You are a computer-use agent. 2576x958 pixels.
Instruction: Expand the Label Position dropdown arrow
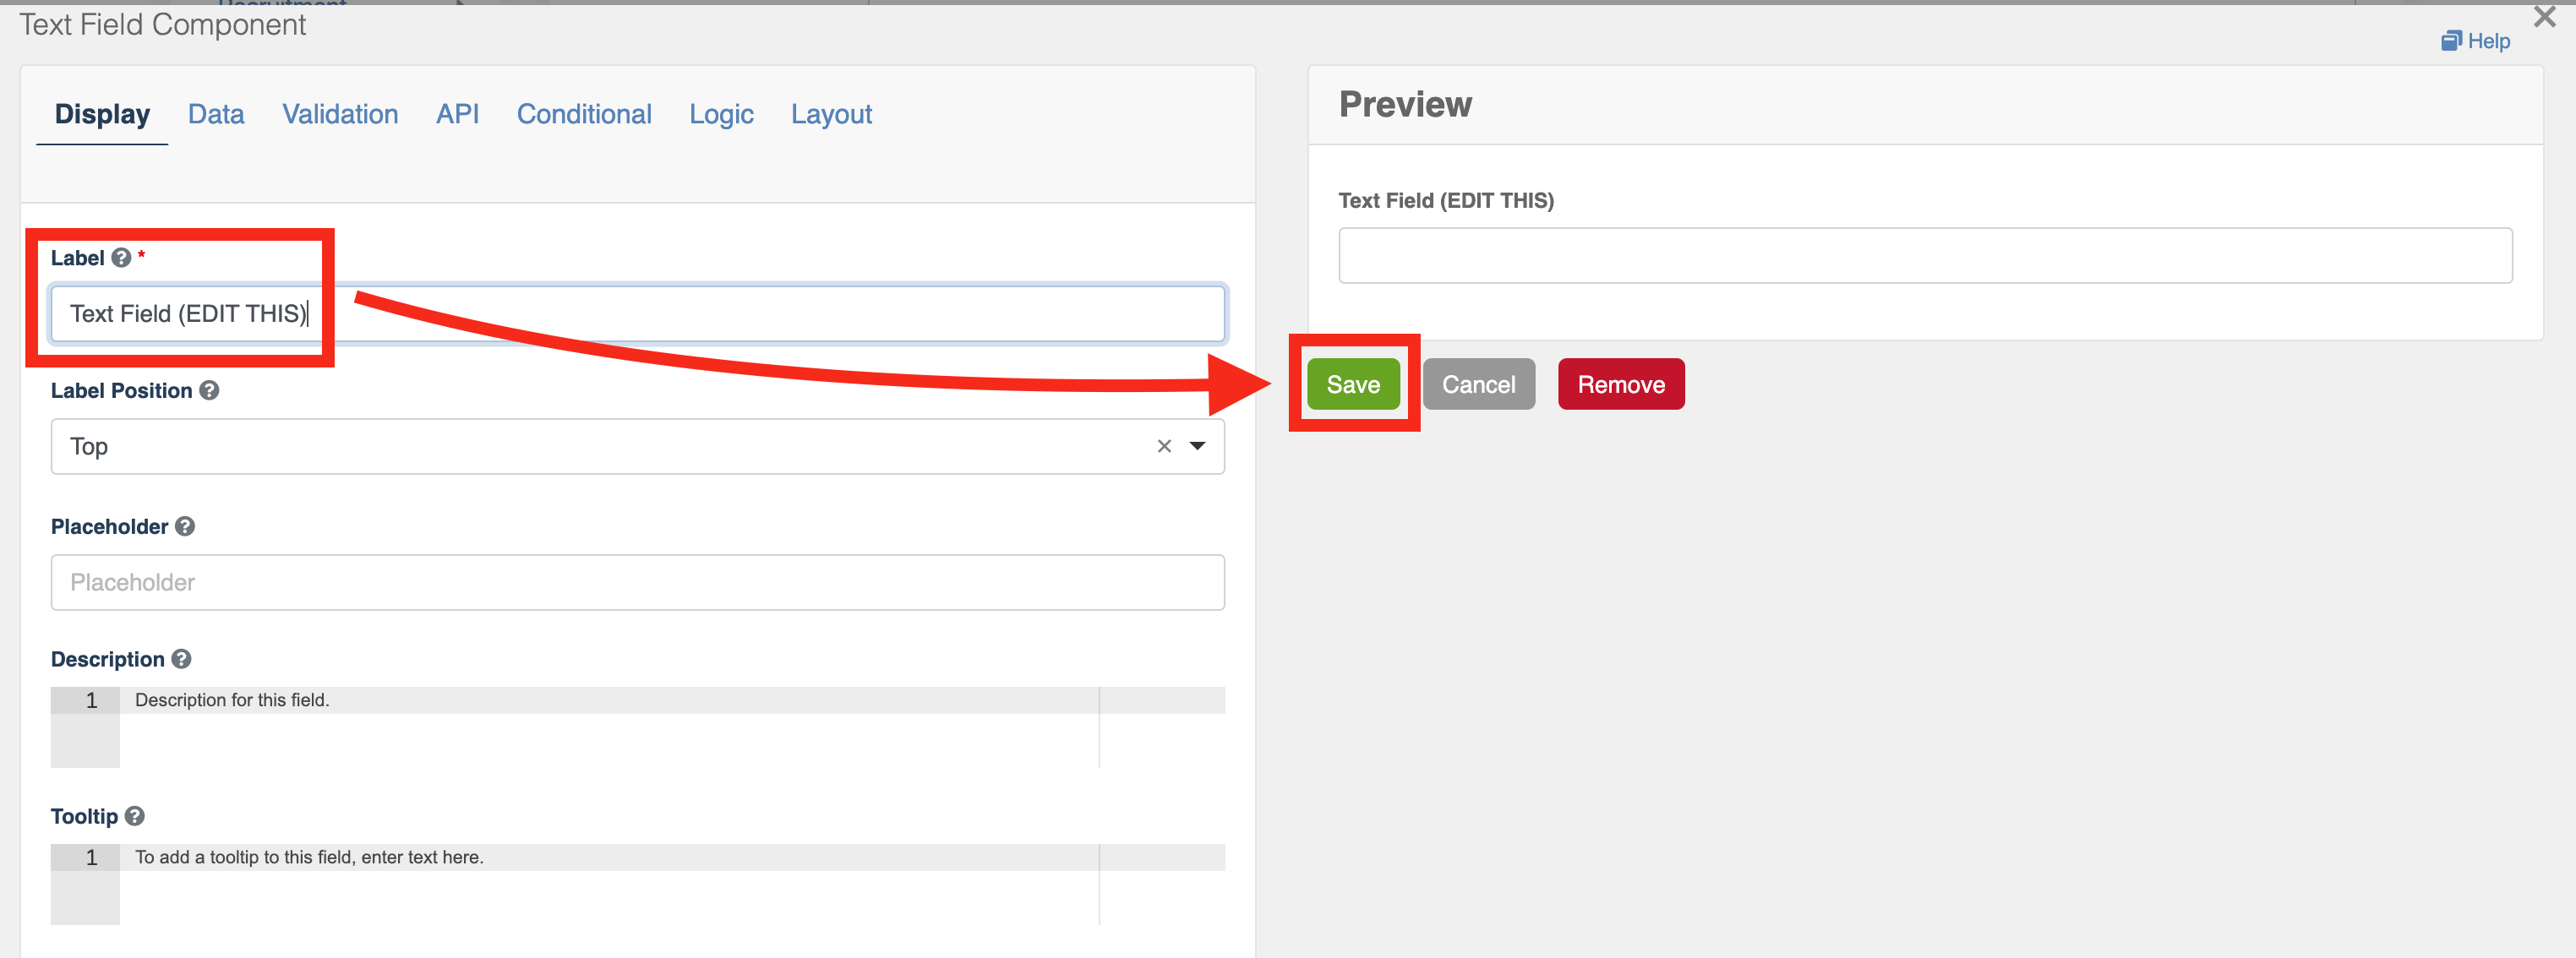pyautogui.click(x=1197, y=447)
